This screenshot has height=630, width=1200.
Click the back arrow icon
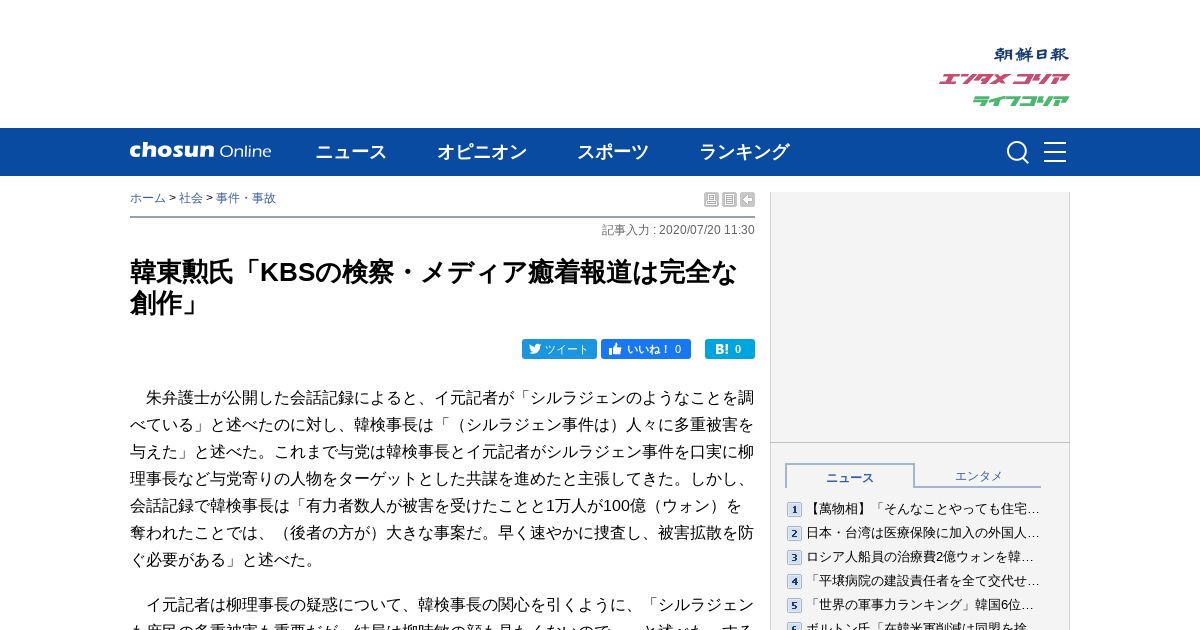pos(747,199)
